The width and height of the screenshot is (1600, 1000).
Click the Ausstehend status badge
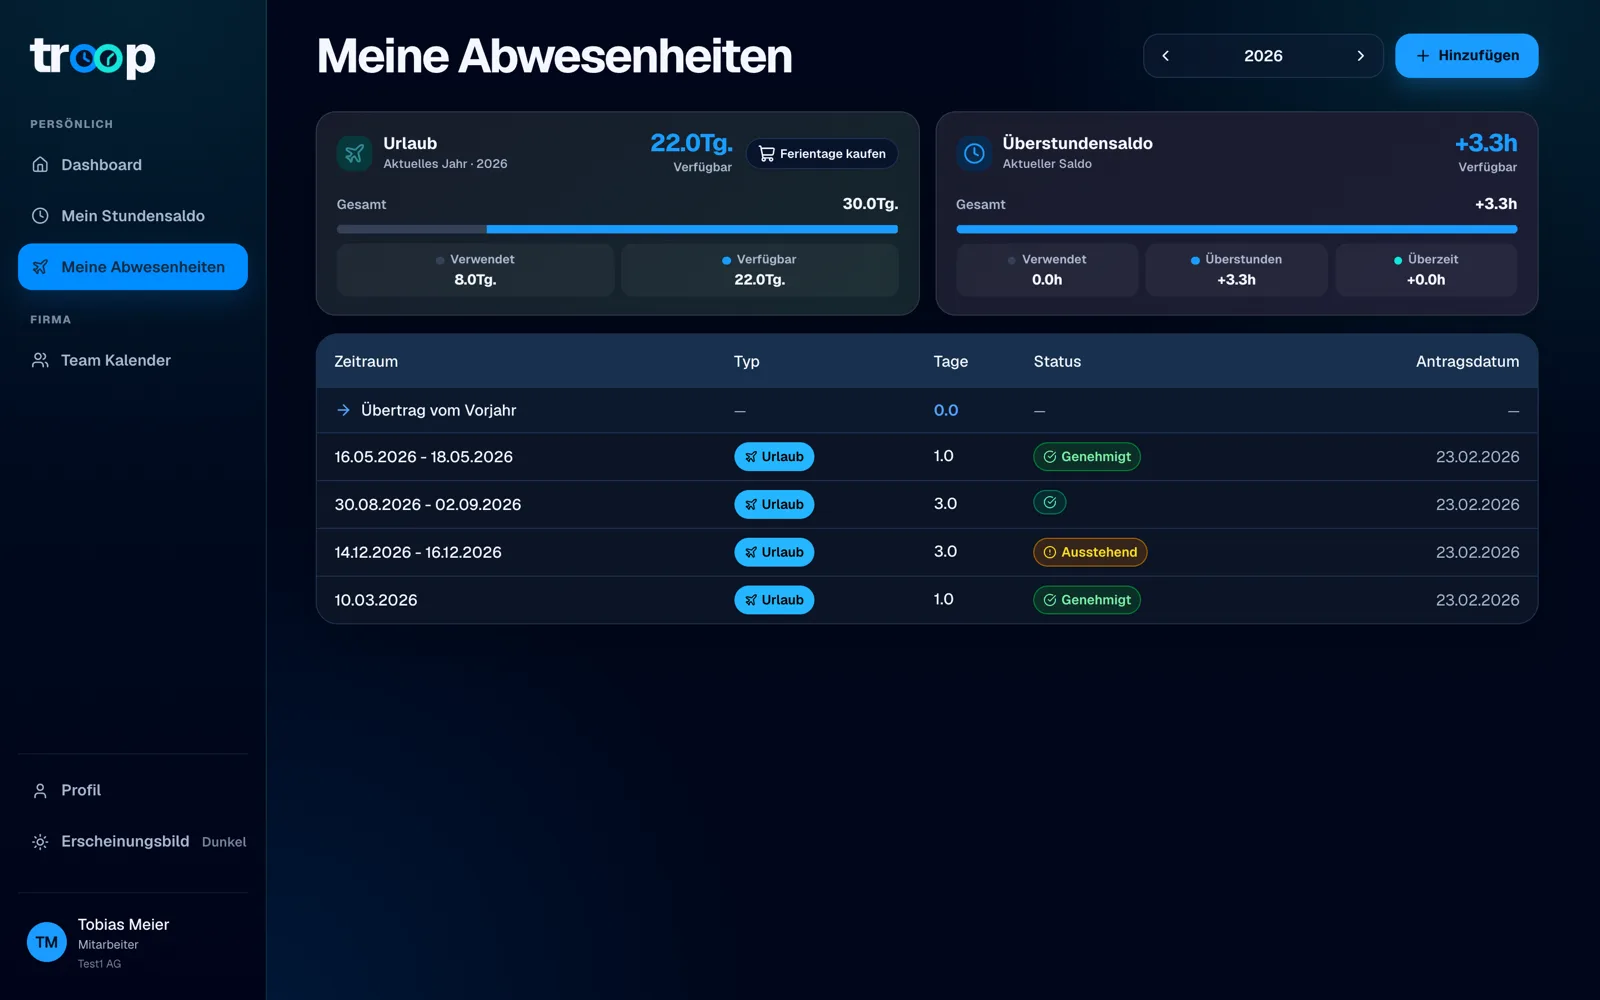tap(1090, 552)
